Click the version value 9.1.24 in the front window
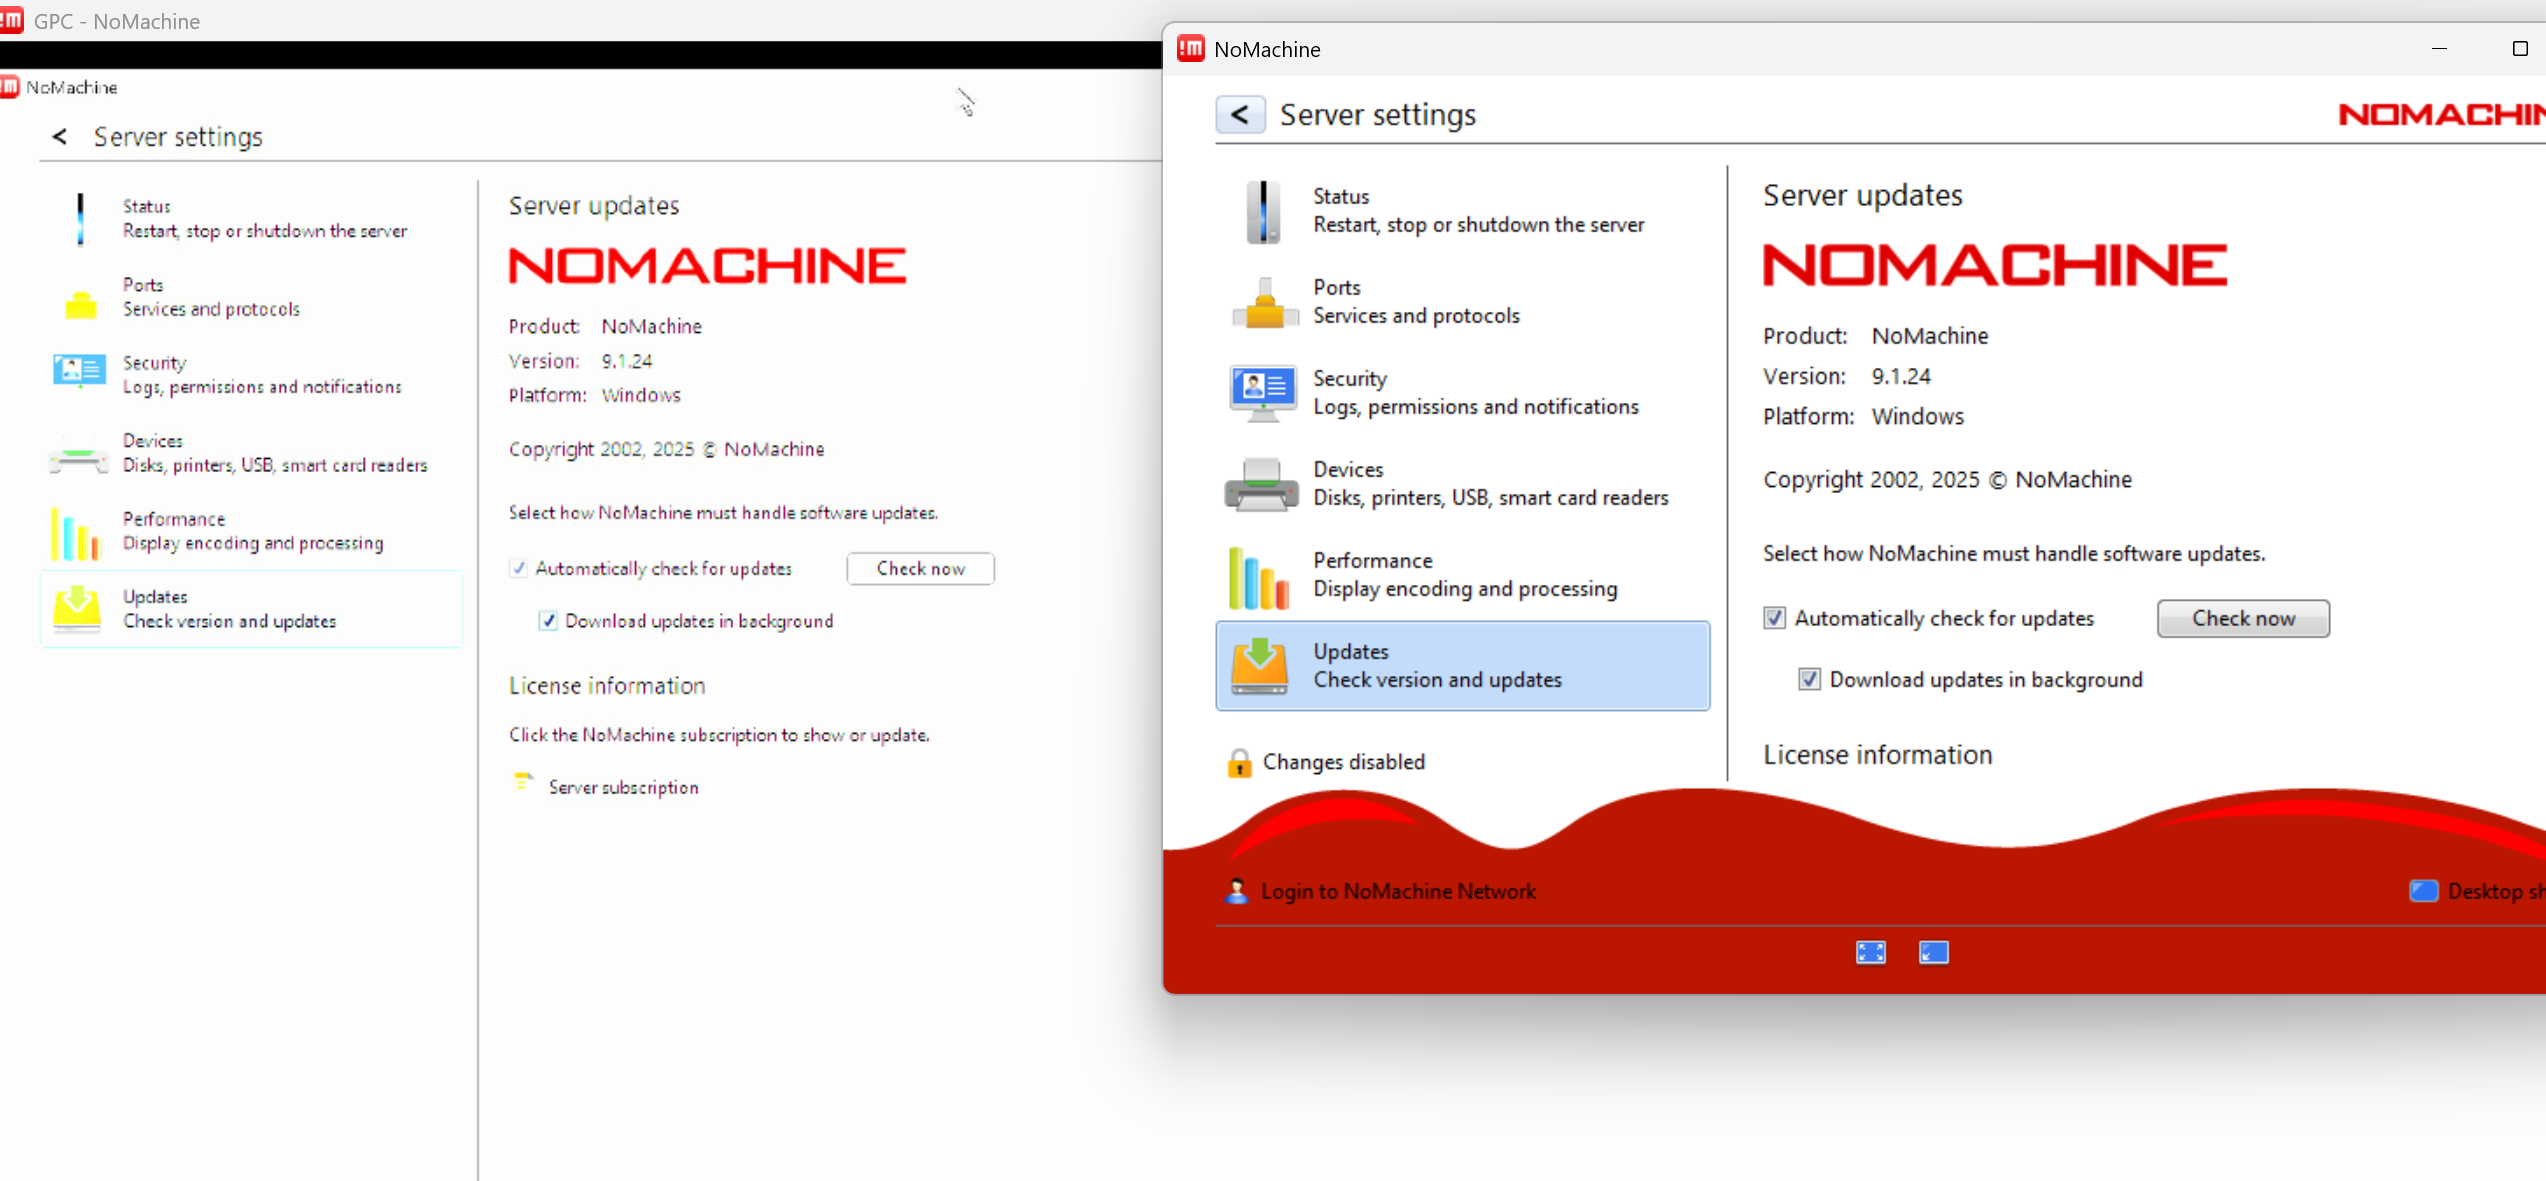 click(x=1901, y=377)
